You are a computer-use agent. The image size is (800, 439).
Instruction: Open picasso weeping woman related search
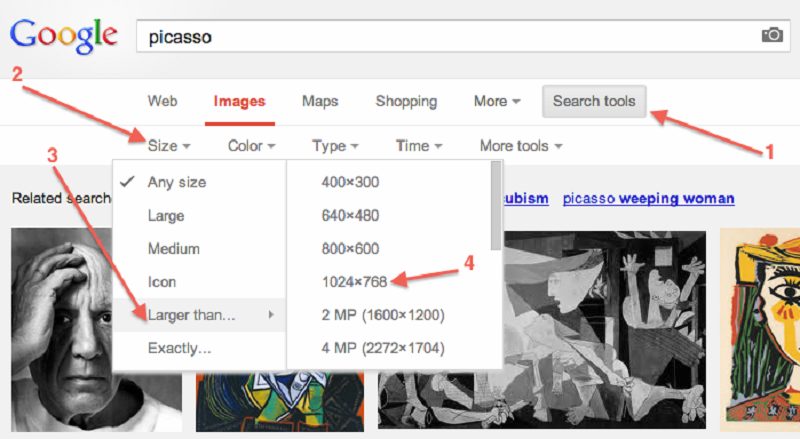tap(648, 198)
